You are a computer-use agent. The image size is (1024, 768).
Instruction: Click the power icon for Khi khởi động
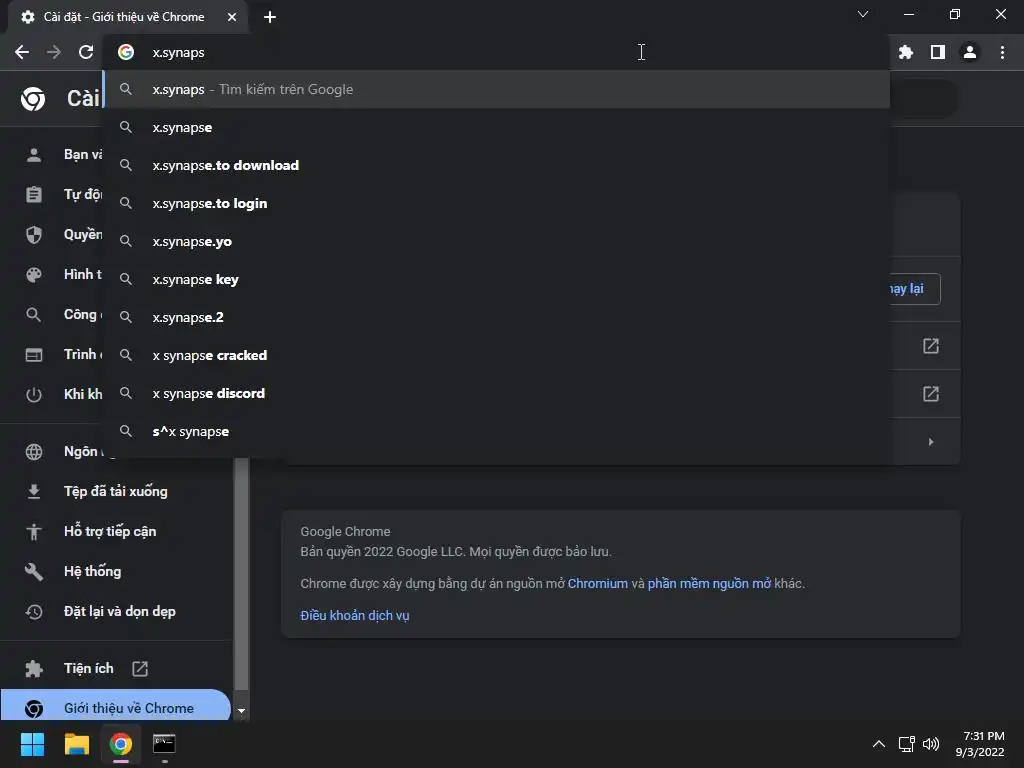(34, 394)
